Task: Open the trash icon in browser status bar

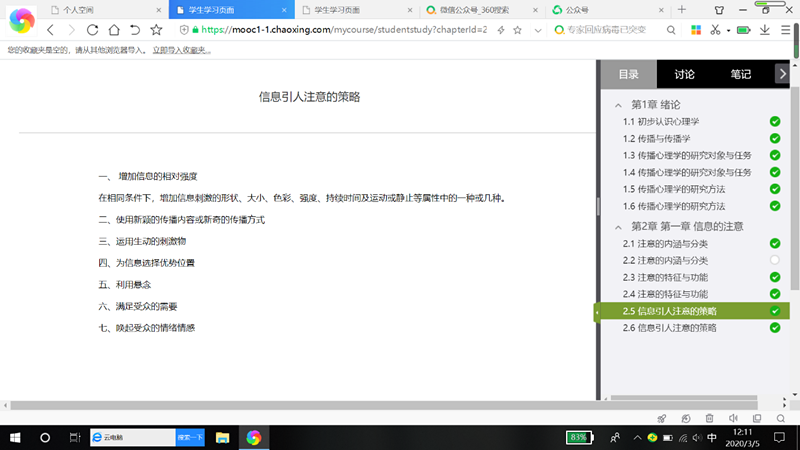Action: [709, 418]
